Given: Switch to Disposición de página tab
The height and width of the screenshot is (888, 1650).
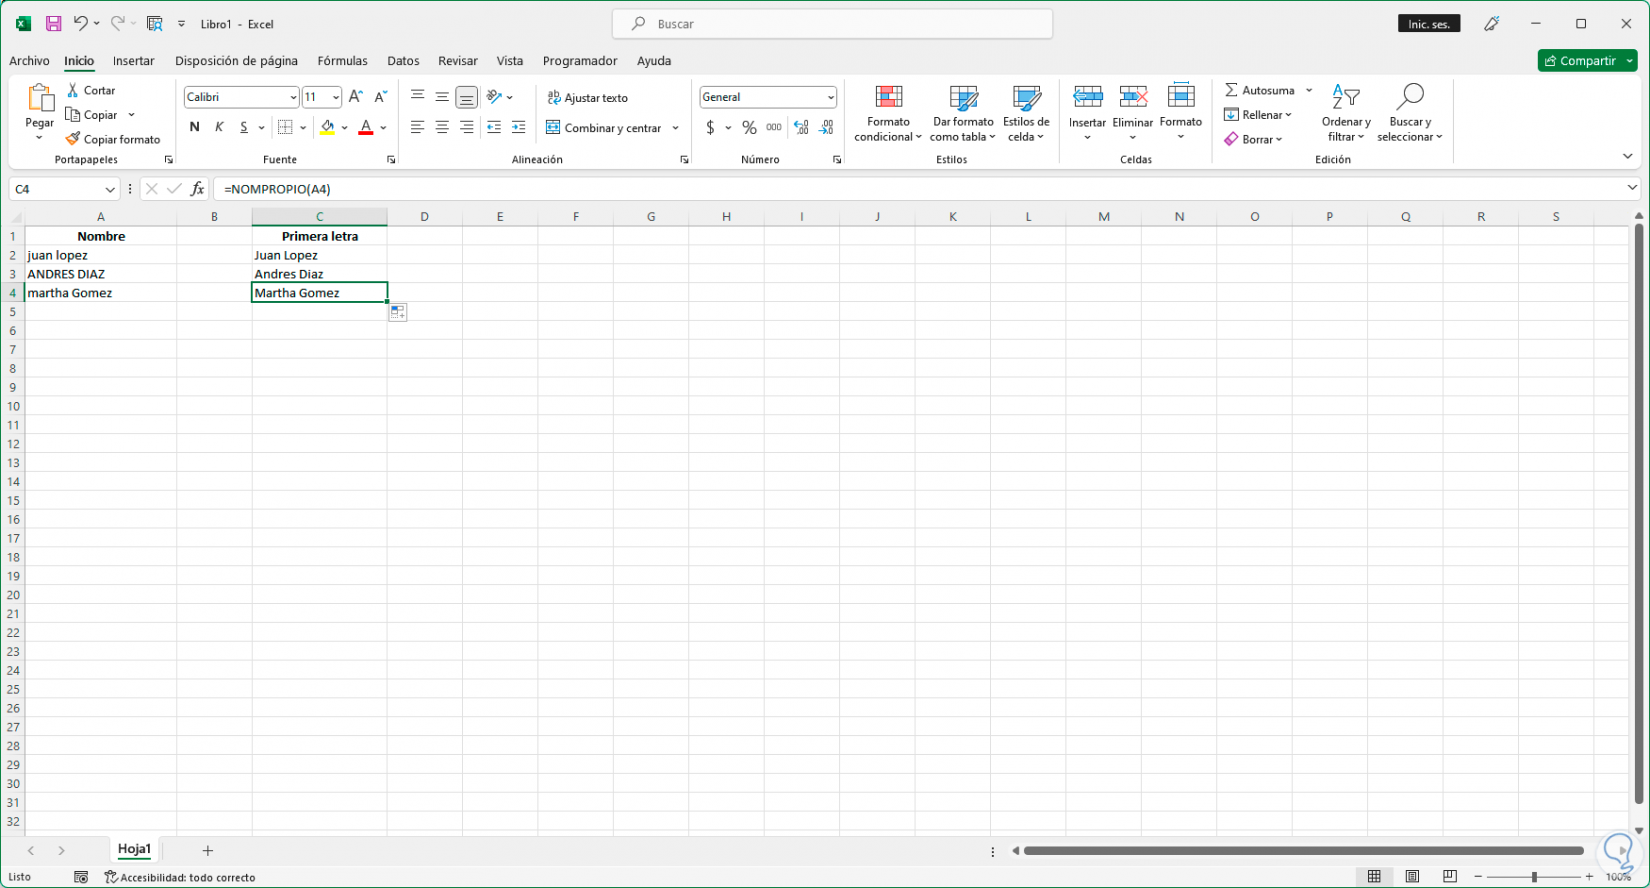Looking at the screenshot, I should pyautogui.click(x=236, y=61).
